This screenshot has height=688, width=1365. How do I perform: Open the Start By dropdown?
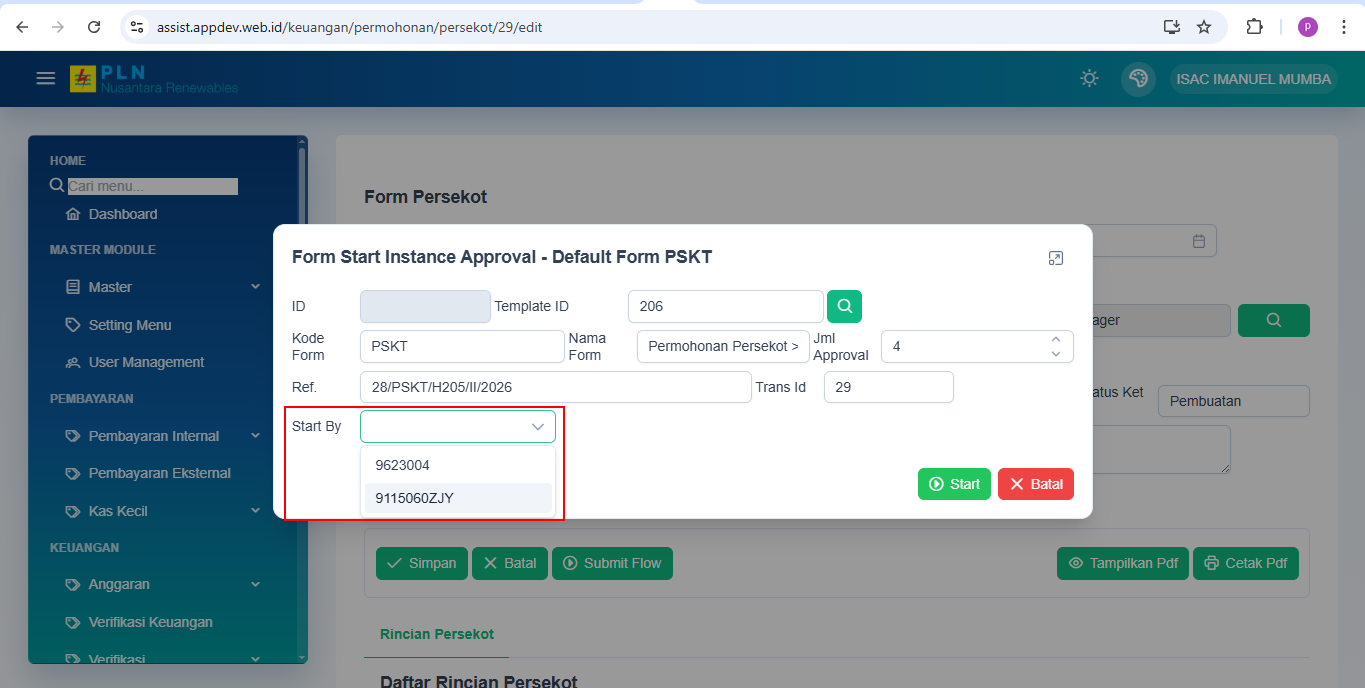[458, 426]
